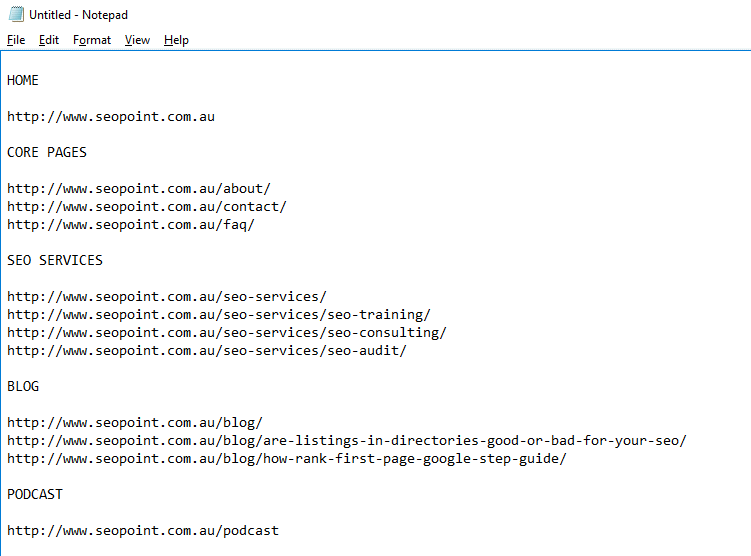
Task: Click the Notepad icon in title bar
Action: click(x=16, y=14)
